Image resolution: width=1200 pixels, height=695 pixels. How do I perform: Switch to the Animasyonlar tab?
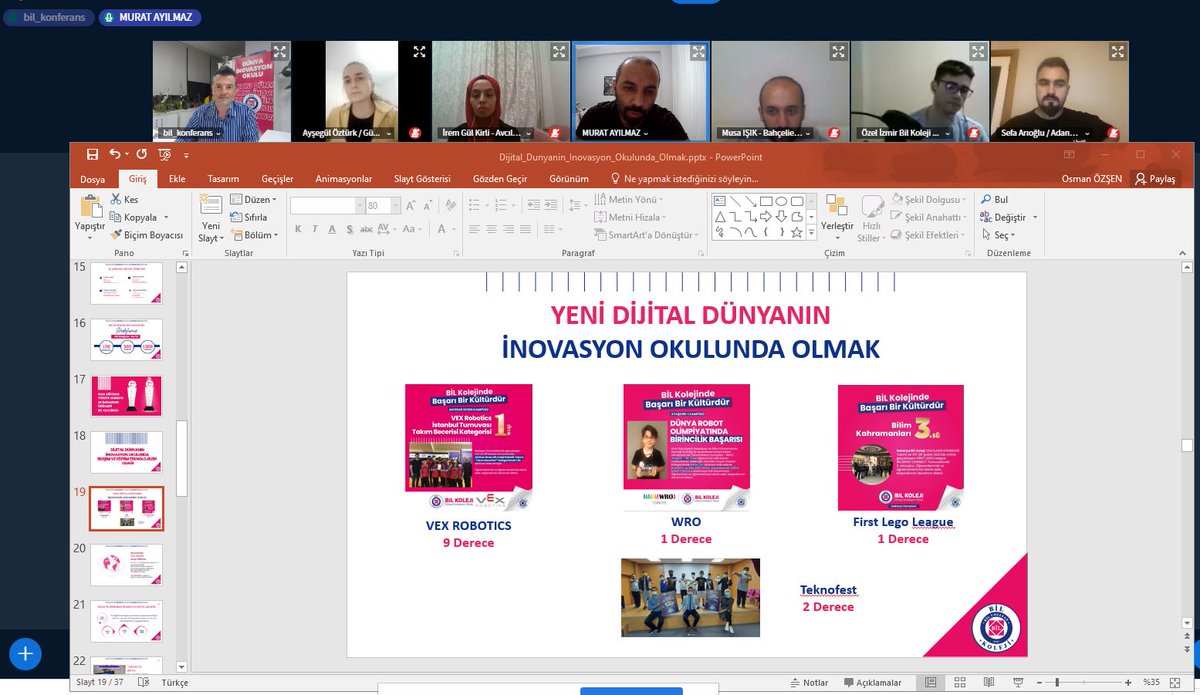pyautogui.click(x=343, y=179)
